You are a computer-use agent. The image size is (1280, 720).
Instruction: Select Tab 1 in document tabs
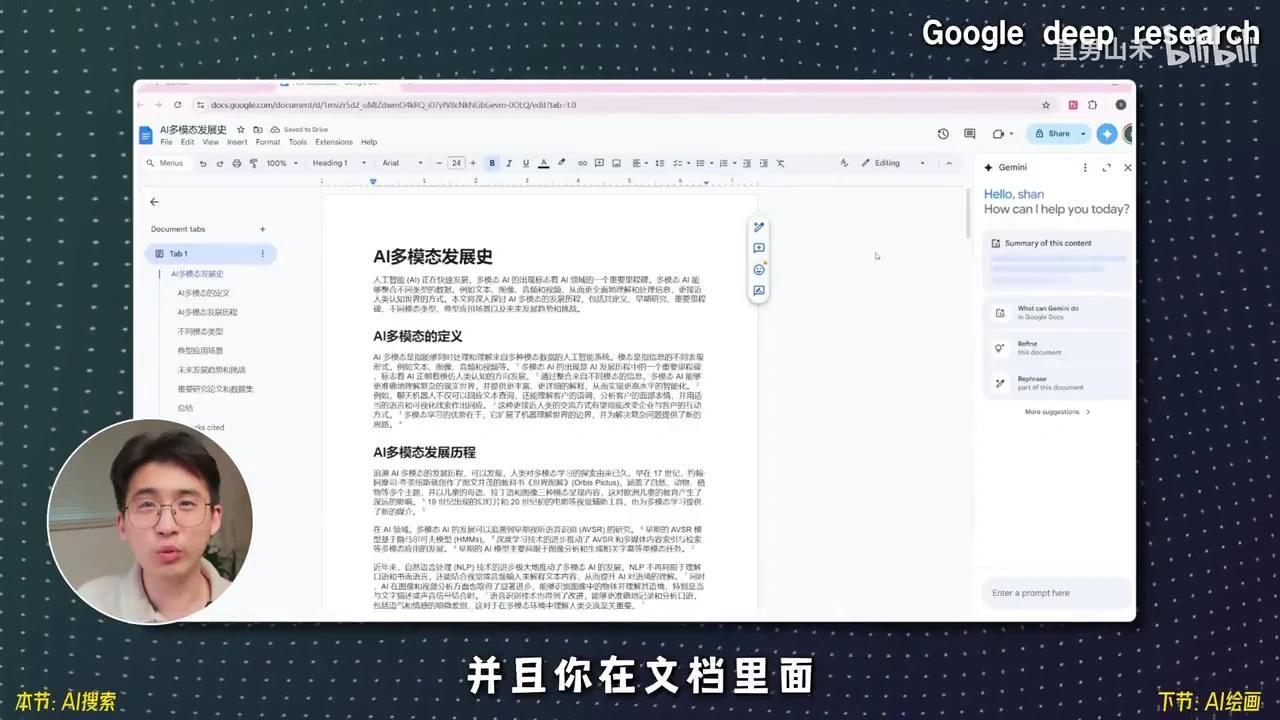point(211,254)
